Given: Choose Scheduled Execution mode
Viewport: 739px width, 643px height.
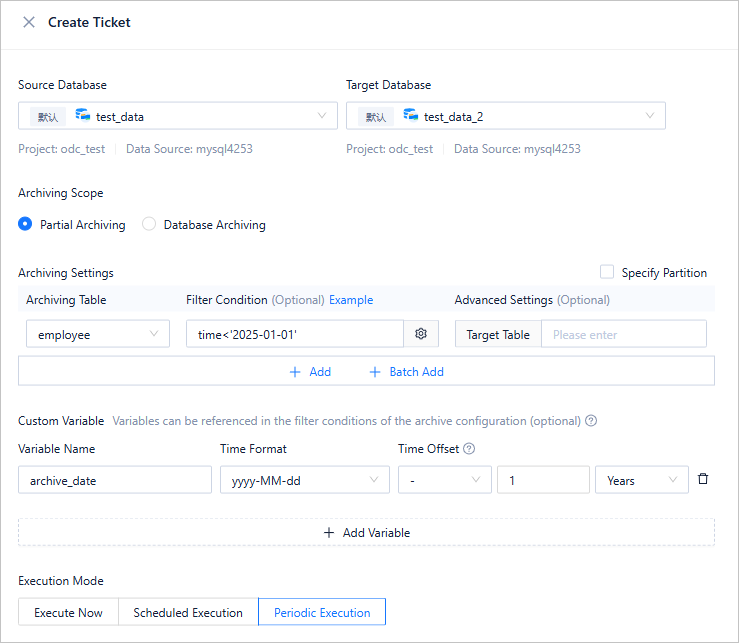Looking at the screenshot, I should 188,612.
